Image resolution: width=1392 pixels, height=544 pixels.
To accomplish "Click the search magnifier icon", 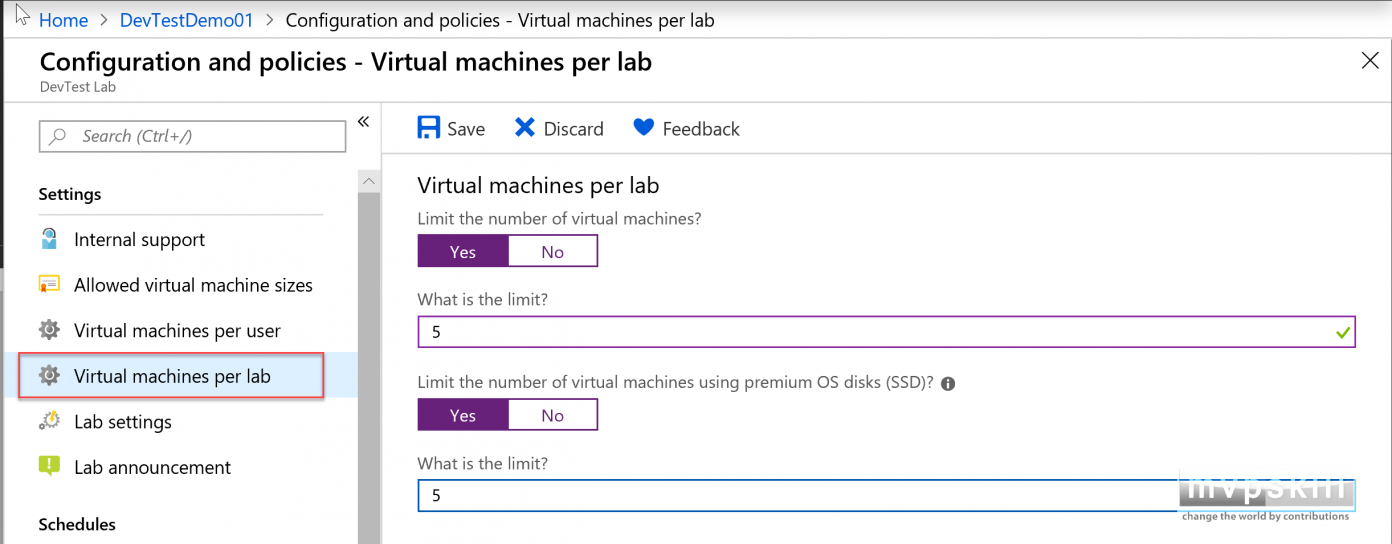I will coord(58,136).
